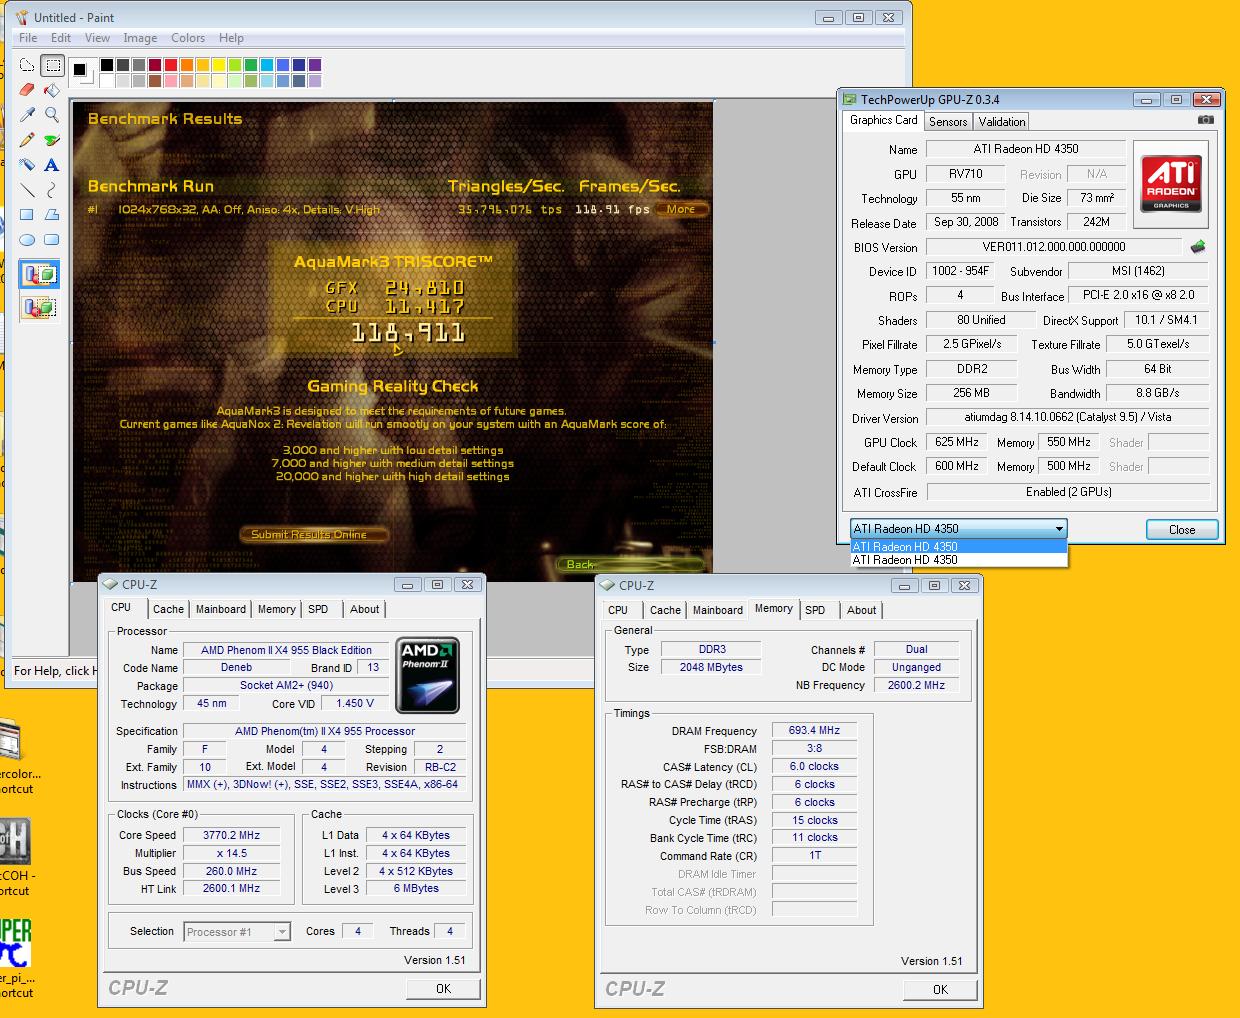This screenshot has height=1018, width=1240.
Task: Open the Edit menu in Paint
Action: pos(61,38)
